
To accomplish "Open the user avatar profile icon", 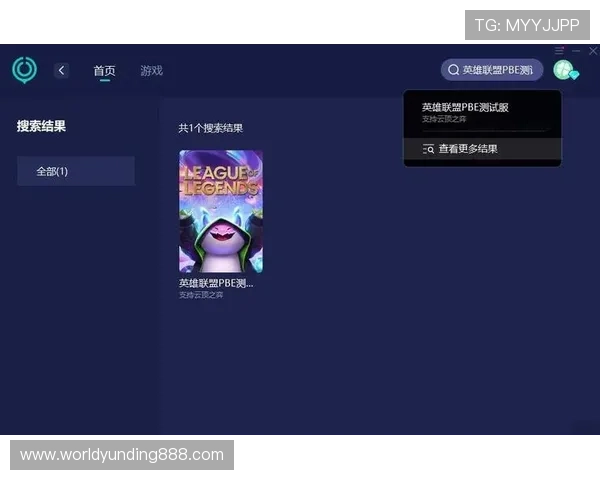I will (x=563, y=70).
